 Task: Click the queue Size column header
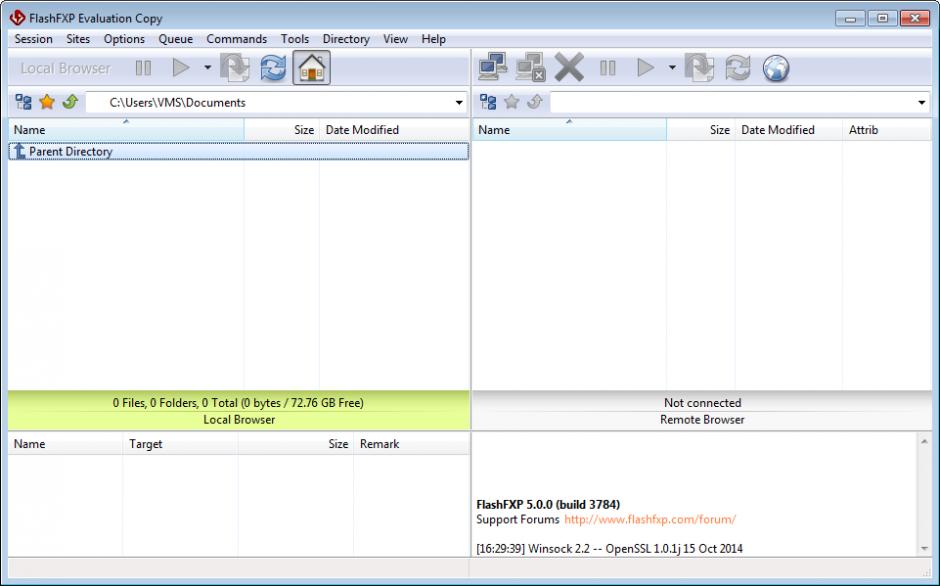click(296, 444)
